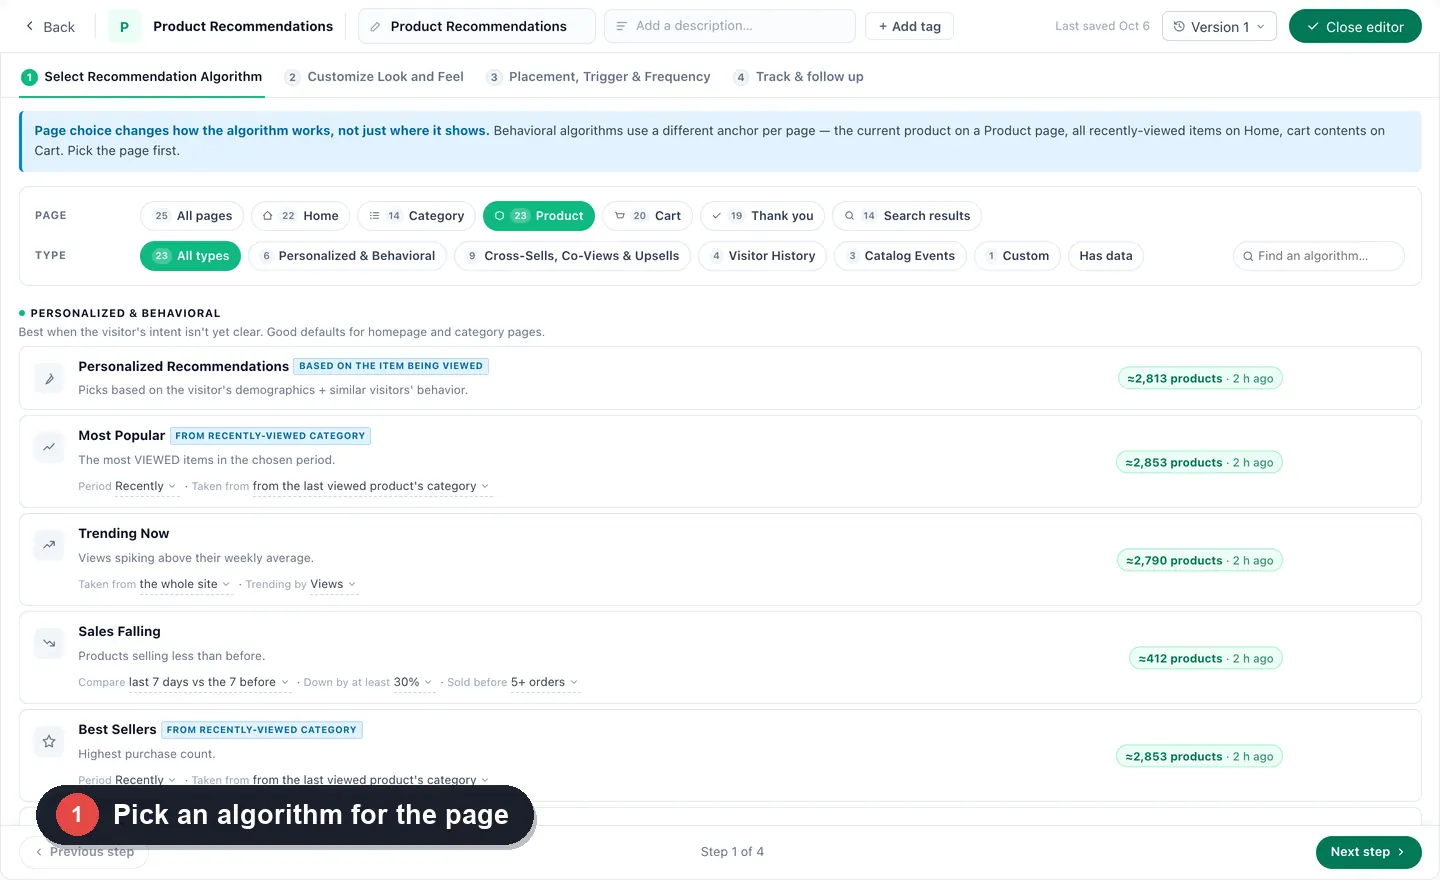Image resolution: width=1440 pixels, height=880 pixels.
Task: Open Most Popular Taken from dropdown
Action: [x=371, y=487]
